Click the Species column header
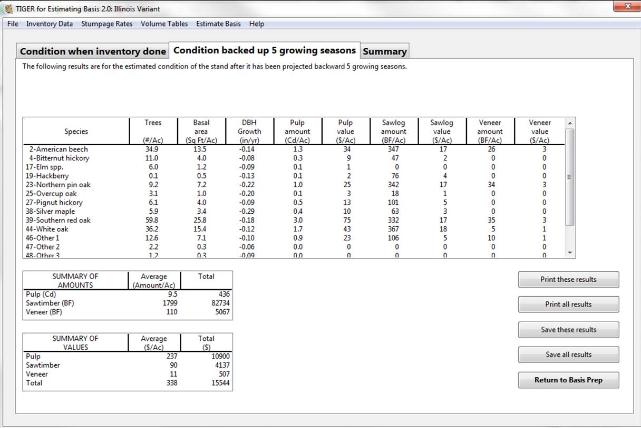The image size is (641, 428). coord(75,131)
